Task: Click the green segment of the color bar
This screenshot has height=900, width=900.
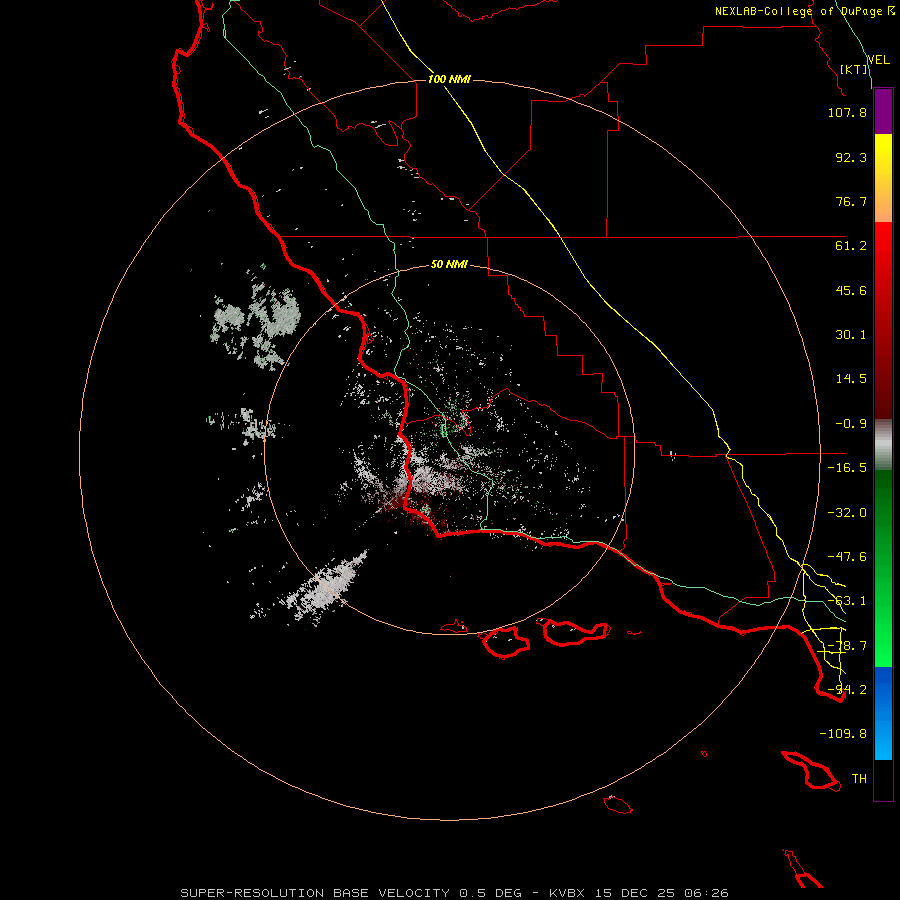Action: pyautogui.click(x=883, y=568)
